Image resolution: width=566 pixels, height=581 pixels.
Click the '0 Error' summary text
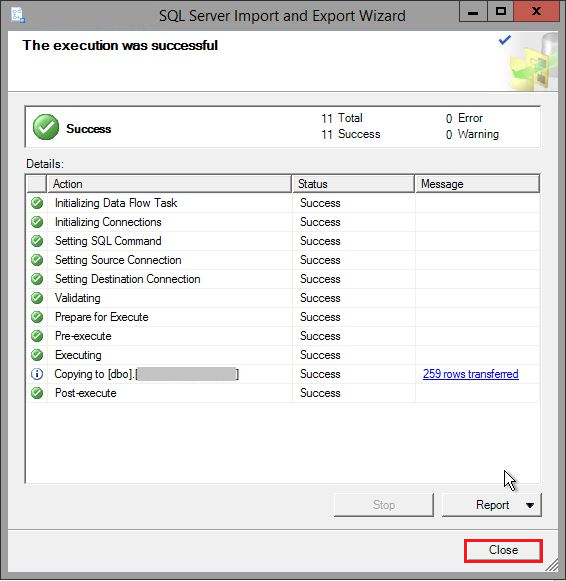465,118
